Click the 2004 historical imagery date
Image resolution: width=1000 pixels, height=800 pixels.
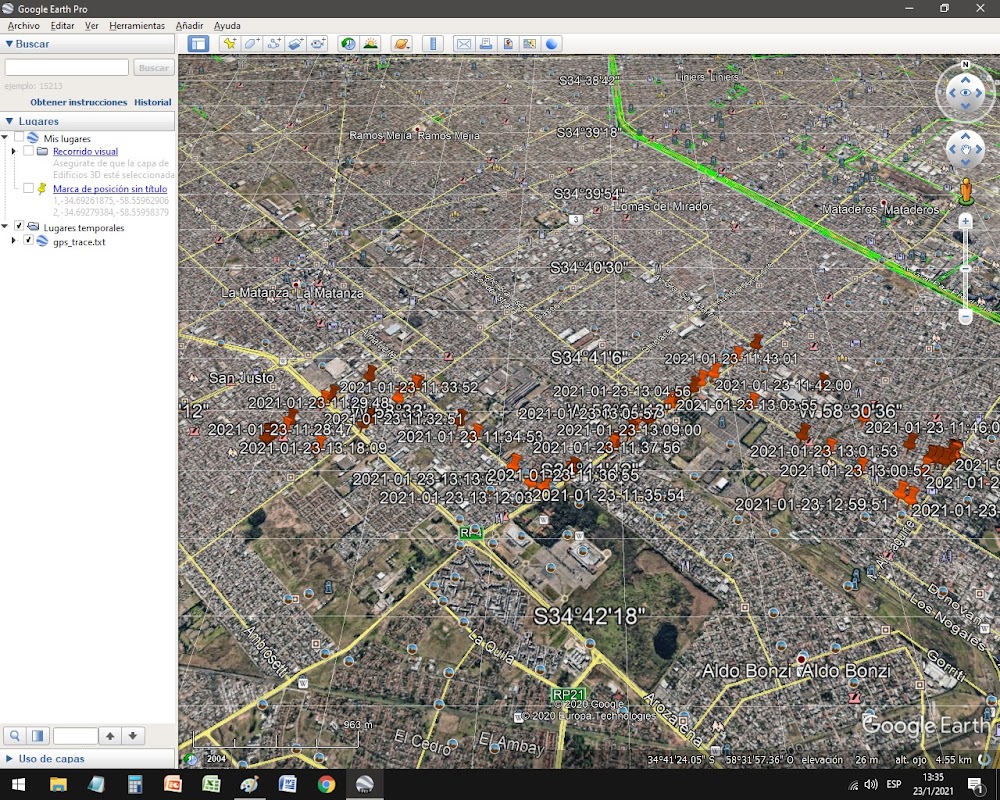point(216,759)
